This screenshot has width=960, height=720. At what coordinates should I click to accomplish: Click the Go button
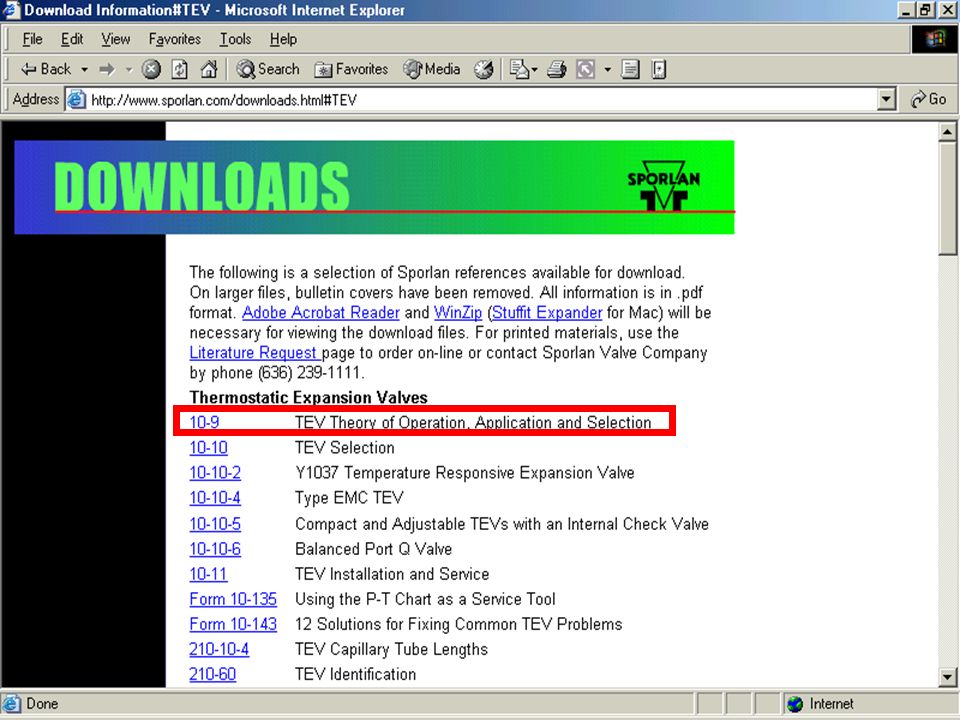click(929, 99)
